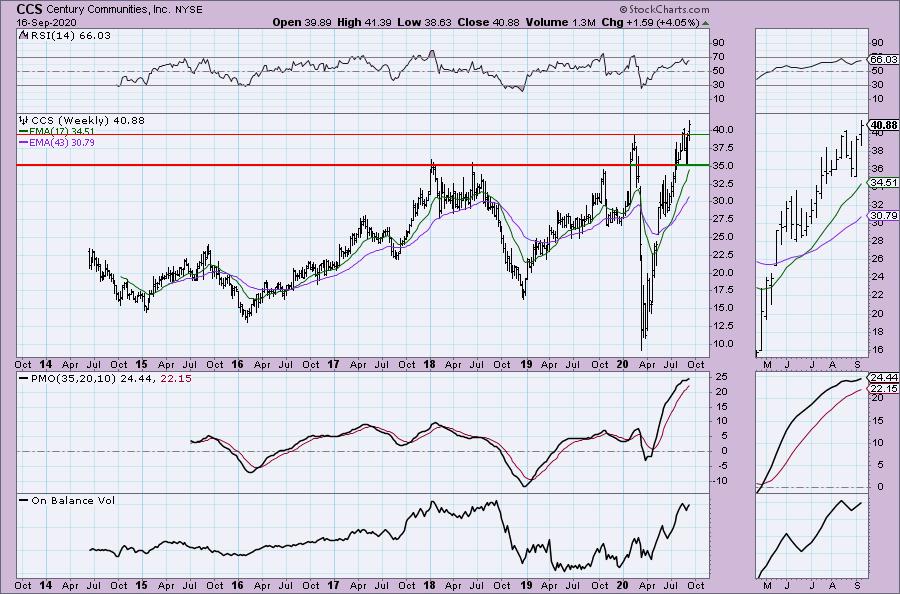This screenshot has height=594, width=900.
Task: Click the CCS ticker symbol in the header
Action: pyautogui.click(x=29, y=9)
